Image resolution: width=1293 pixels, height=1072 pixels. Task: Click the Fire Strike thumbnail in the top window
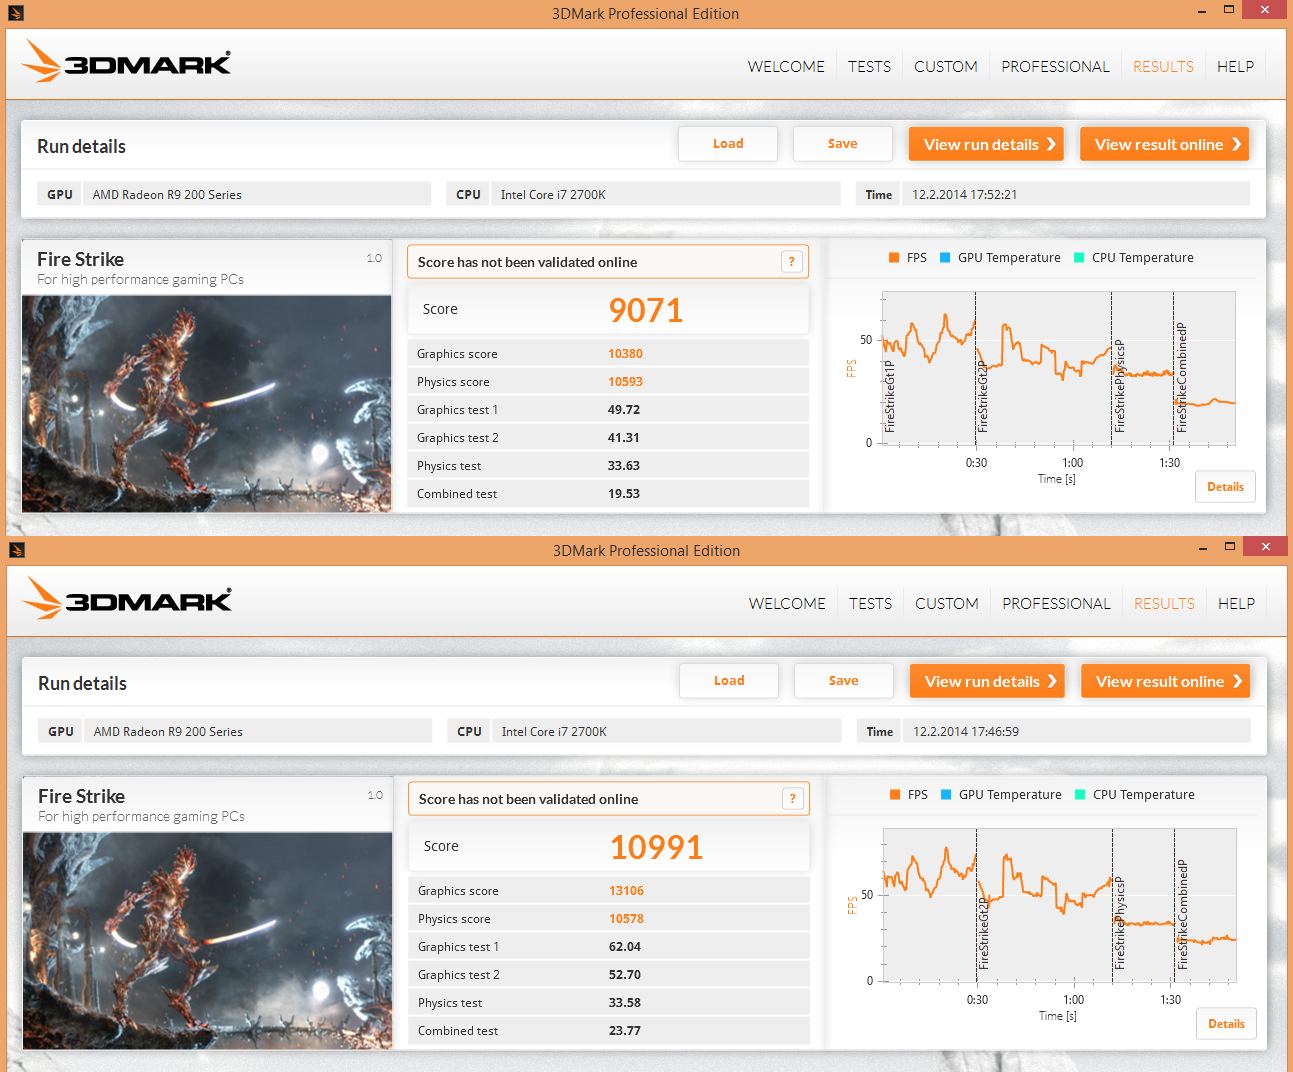point(207,403)
